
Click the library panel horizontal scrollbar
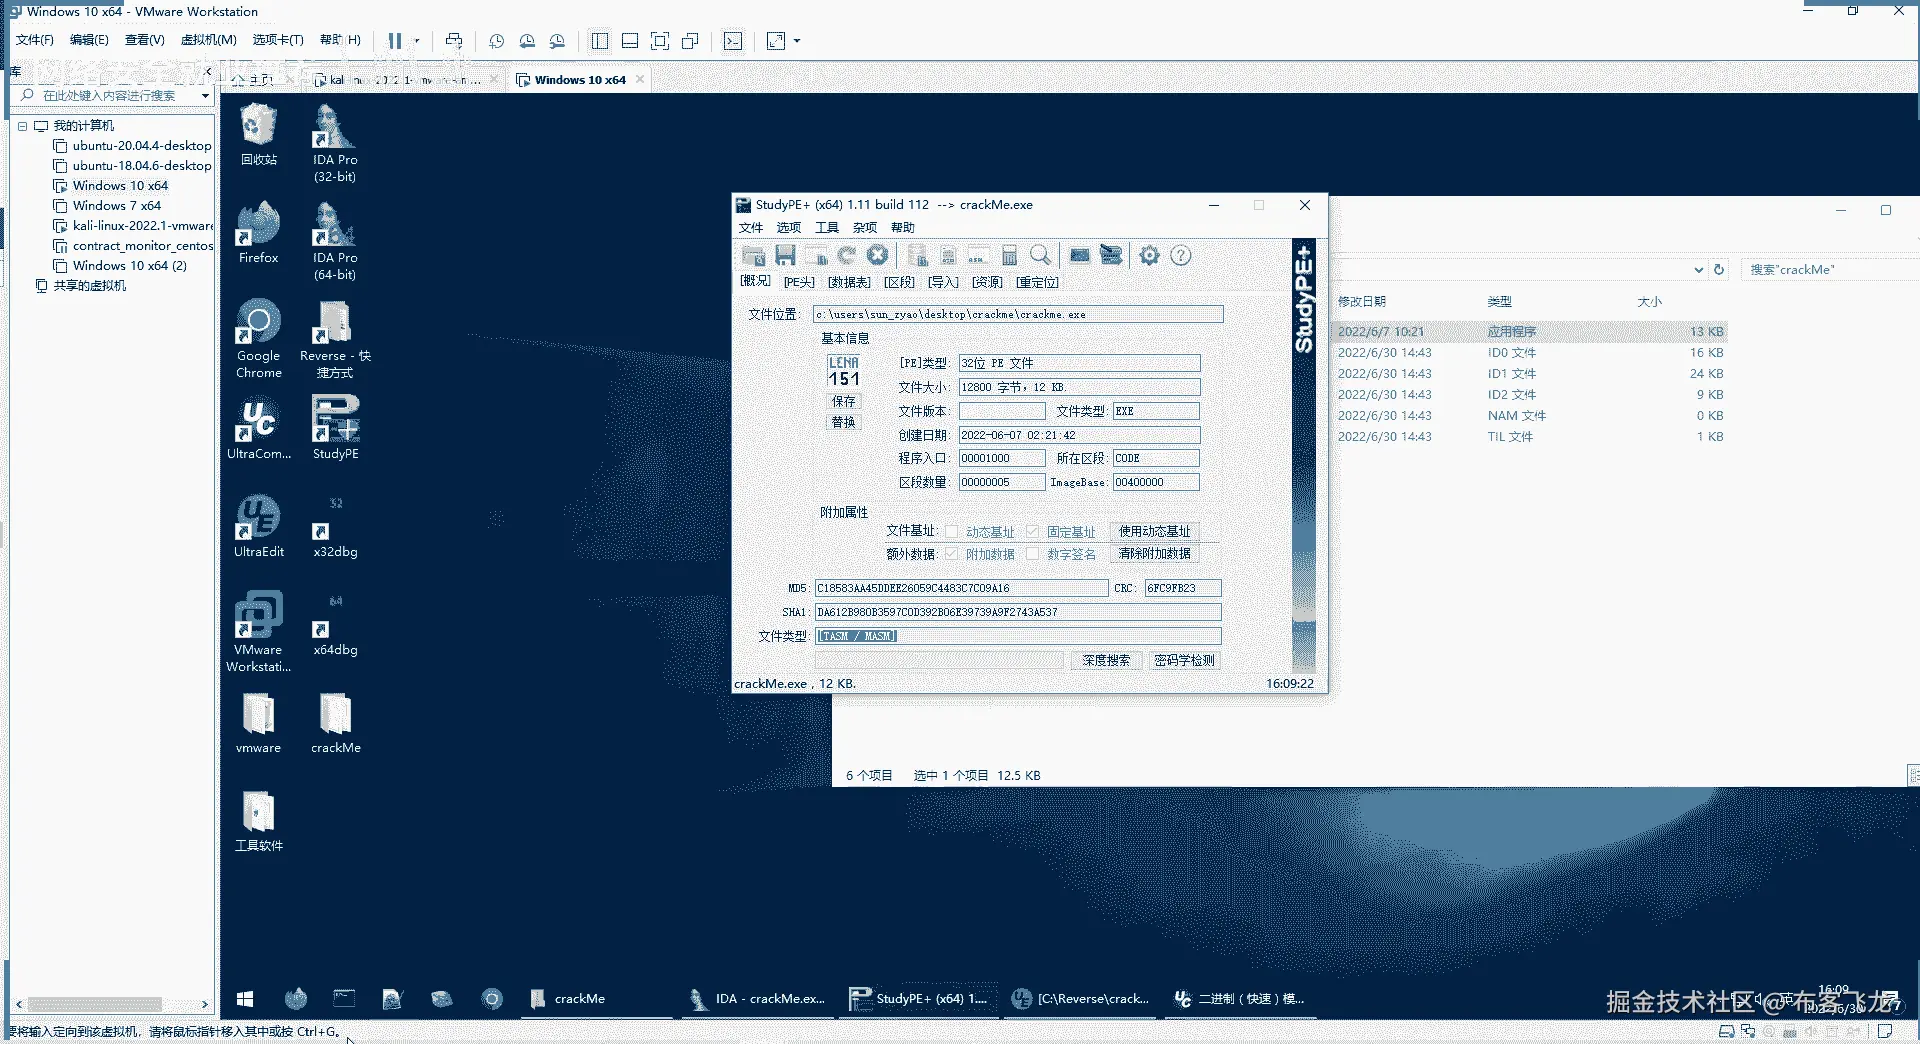click(95, 1004)
